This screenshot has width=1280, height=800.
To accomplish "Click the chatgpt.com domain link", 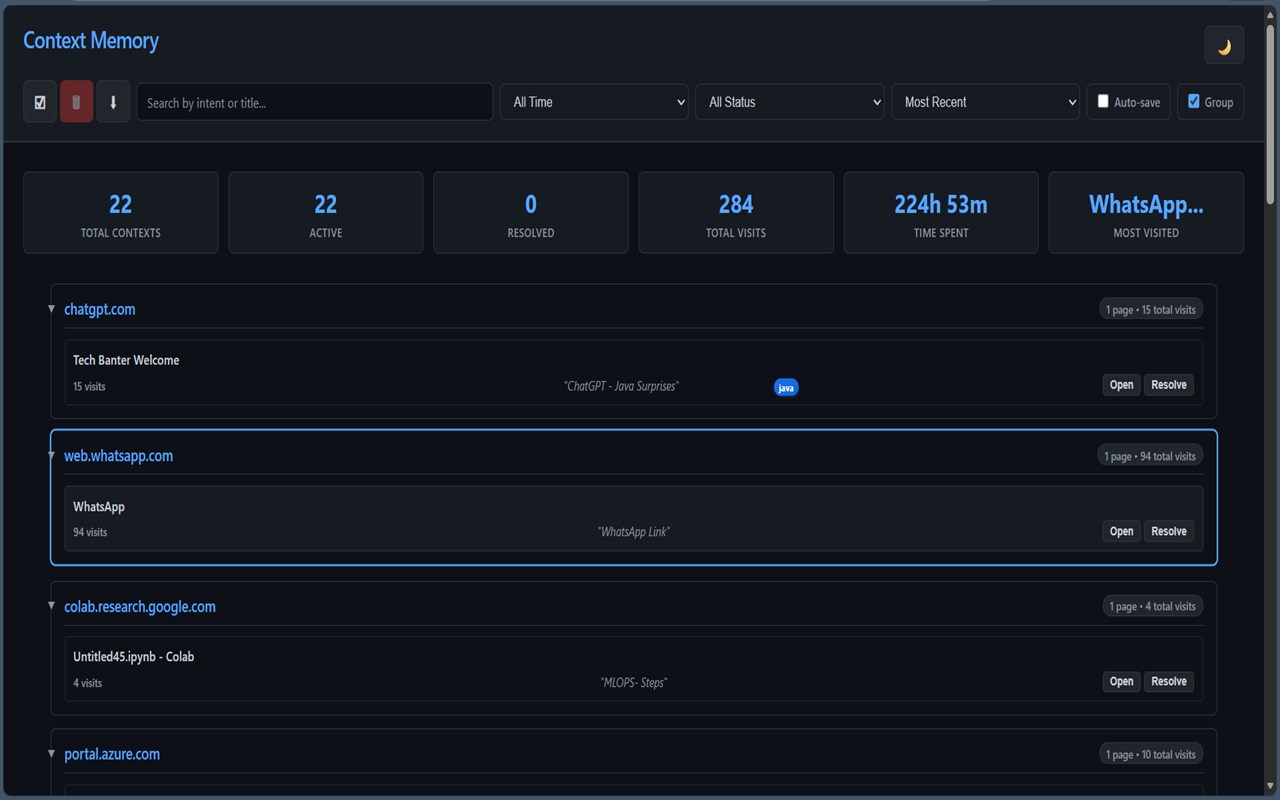I will pyautogui.click(x=100, y=309).
